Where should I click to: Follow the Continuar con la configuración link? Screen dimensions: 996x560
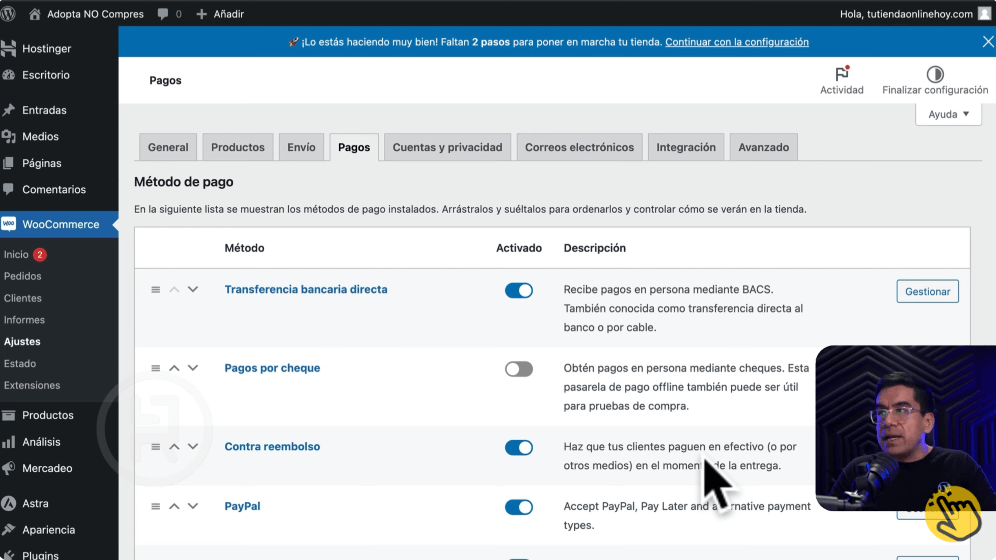pyautogui.click(x=737, y=42)
